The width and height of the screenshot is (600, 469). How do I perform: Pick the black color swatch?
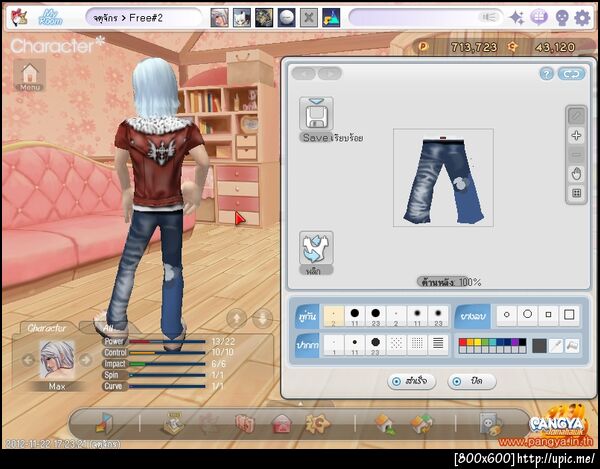tap(522, 342)
